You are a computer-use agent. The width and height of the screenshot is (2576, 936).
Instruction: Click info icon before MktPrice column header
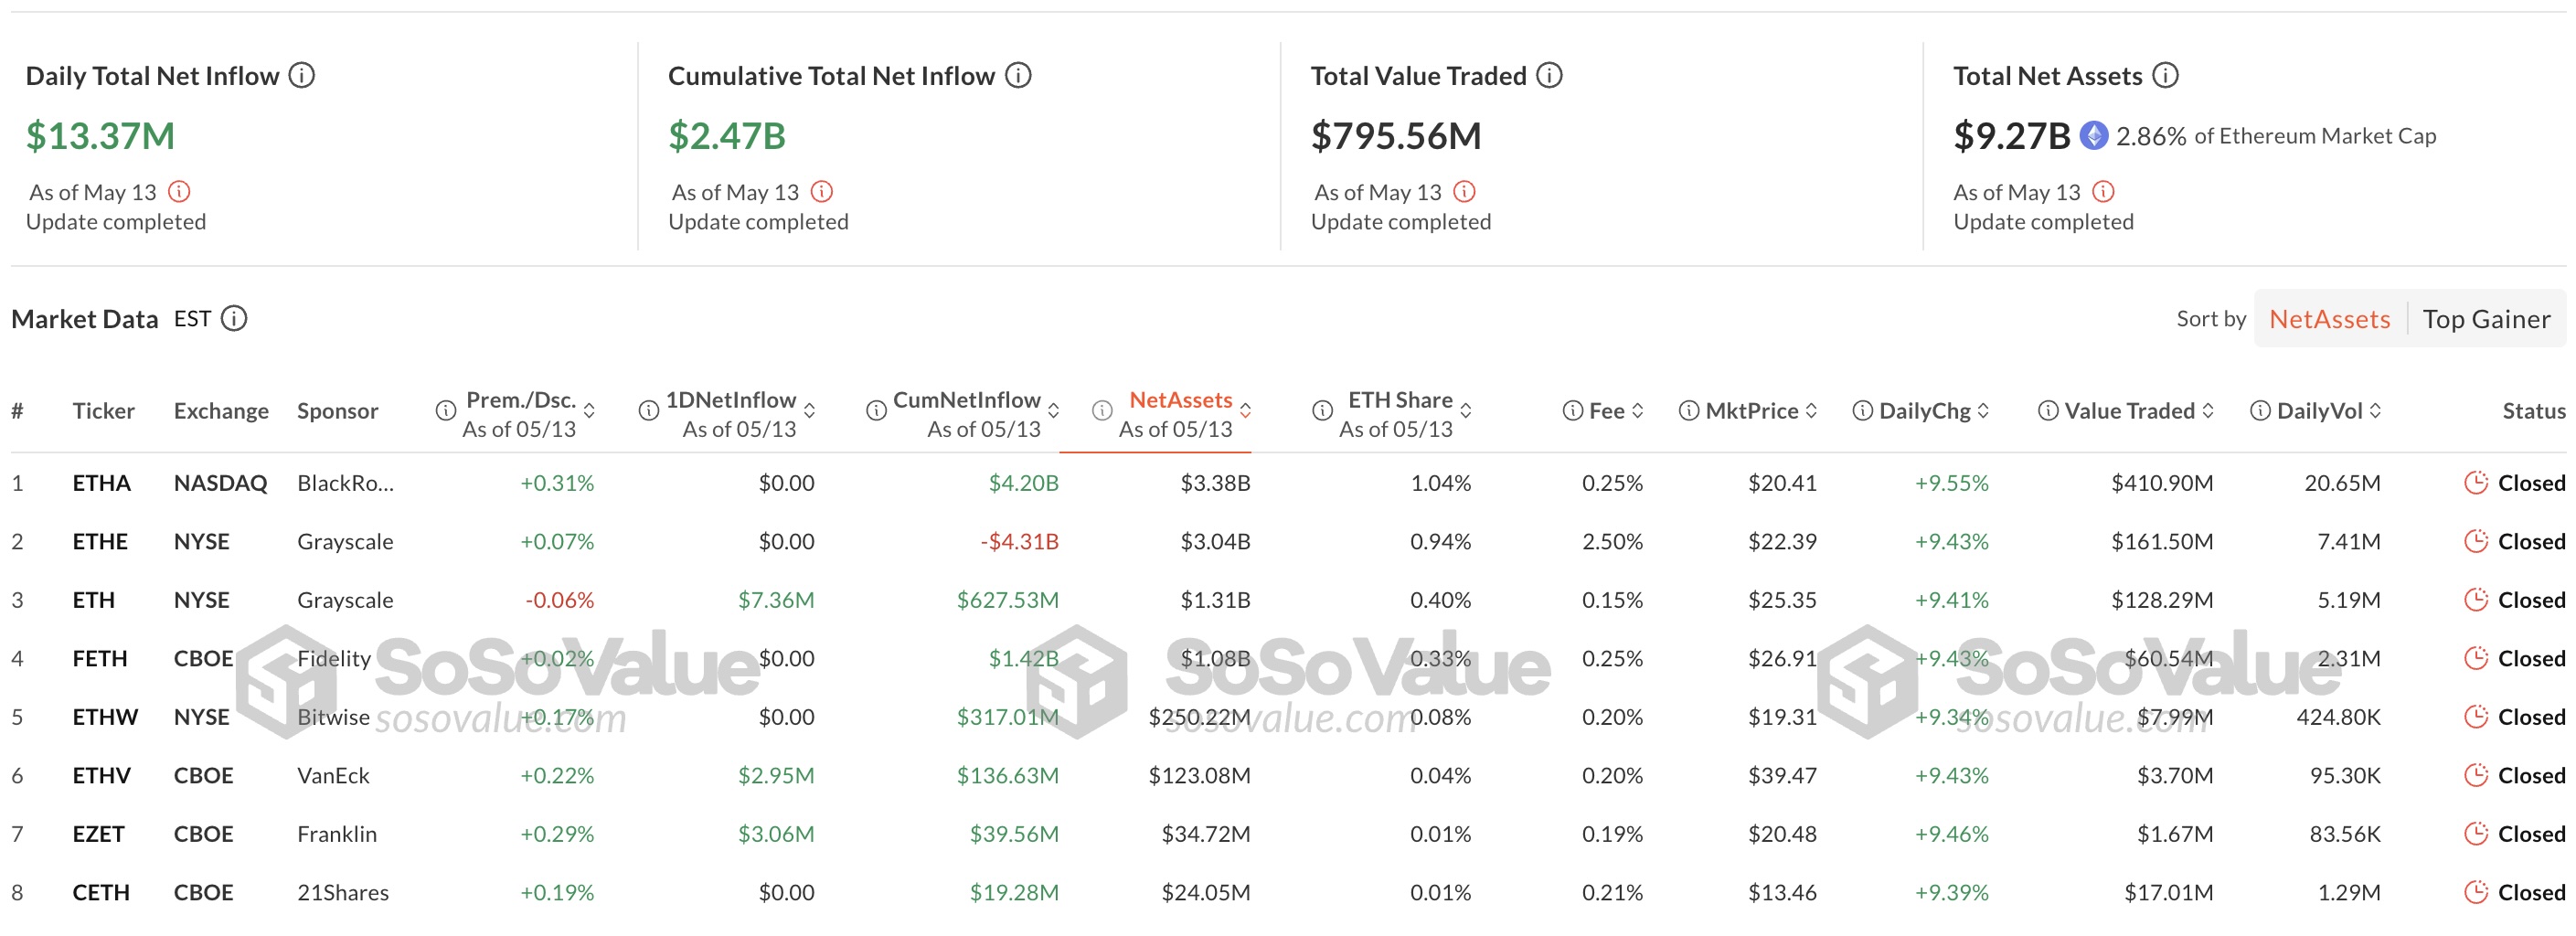[x=1689, y=411]
